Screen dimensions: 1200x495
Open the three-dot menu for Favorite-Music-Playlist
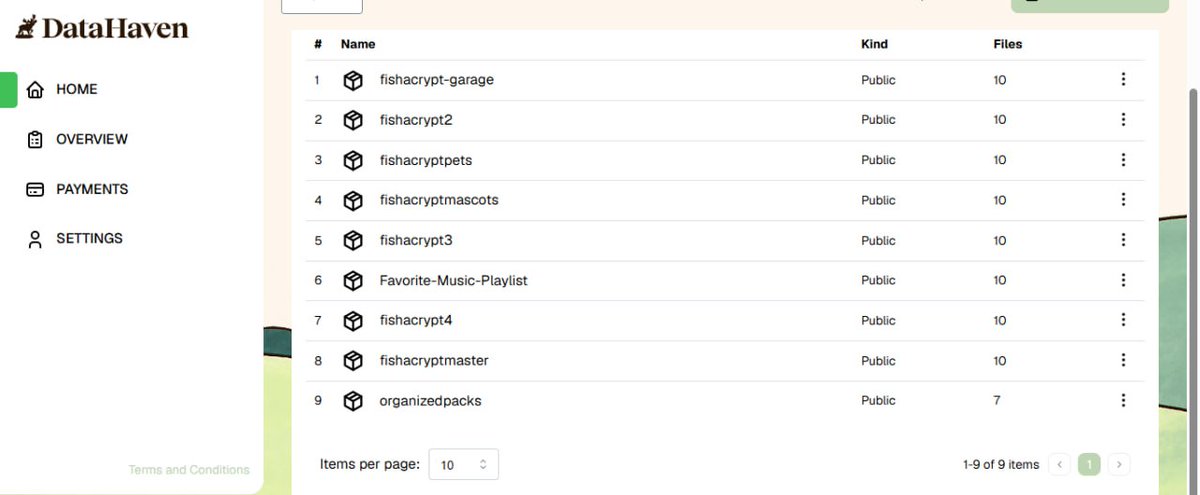1123,280
